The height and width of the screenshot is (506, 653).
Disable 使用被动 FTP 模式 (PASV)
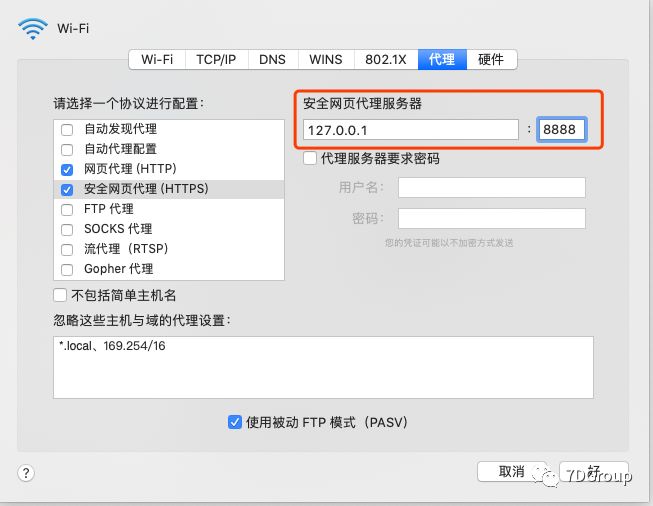[x=235, y=422]
